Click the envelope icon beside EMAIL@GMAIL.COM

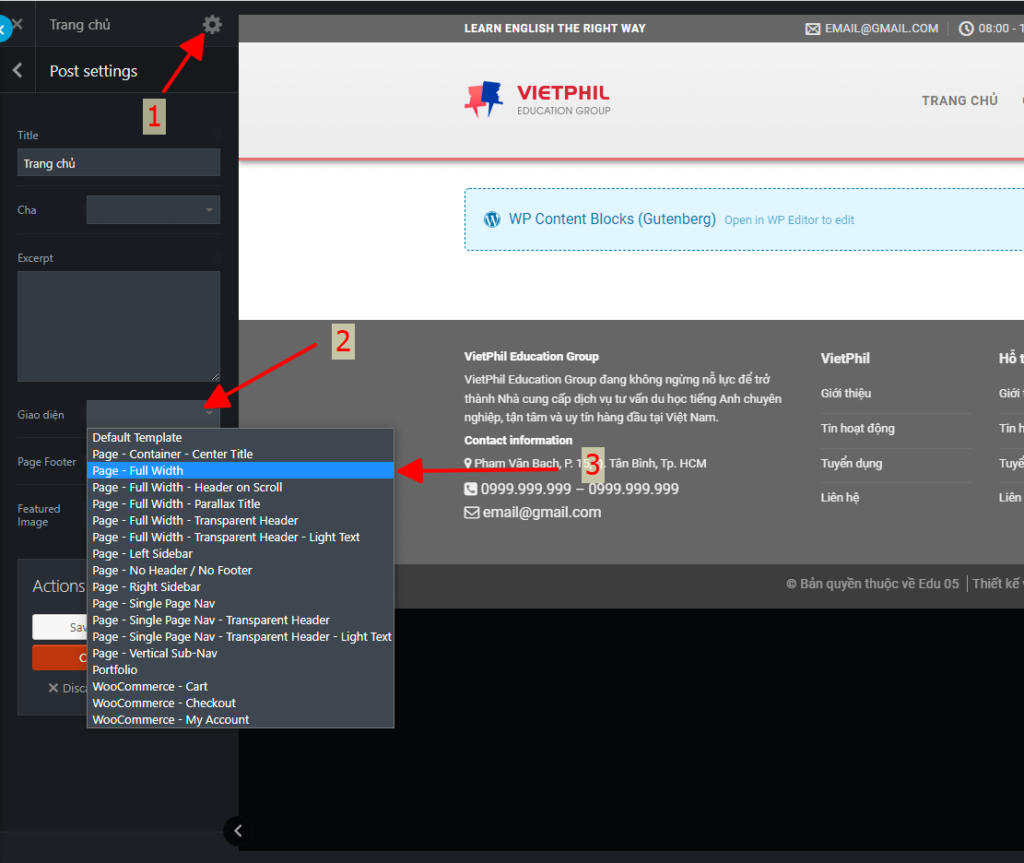(813, 28)
